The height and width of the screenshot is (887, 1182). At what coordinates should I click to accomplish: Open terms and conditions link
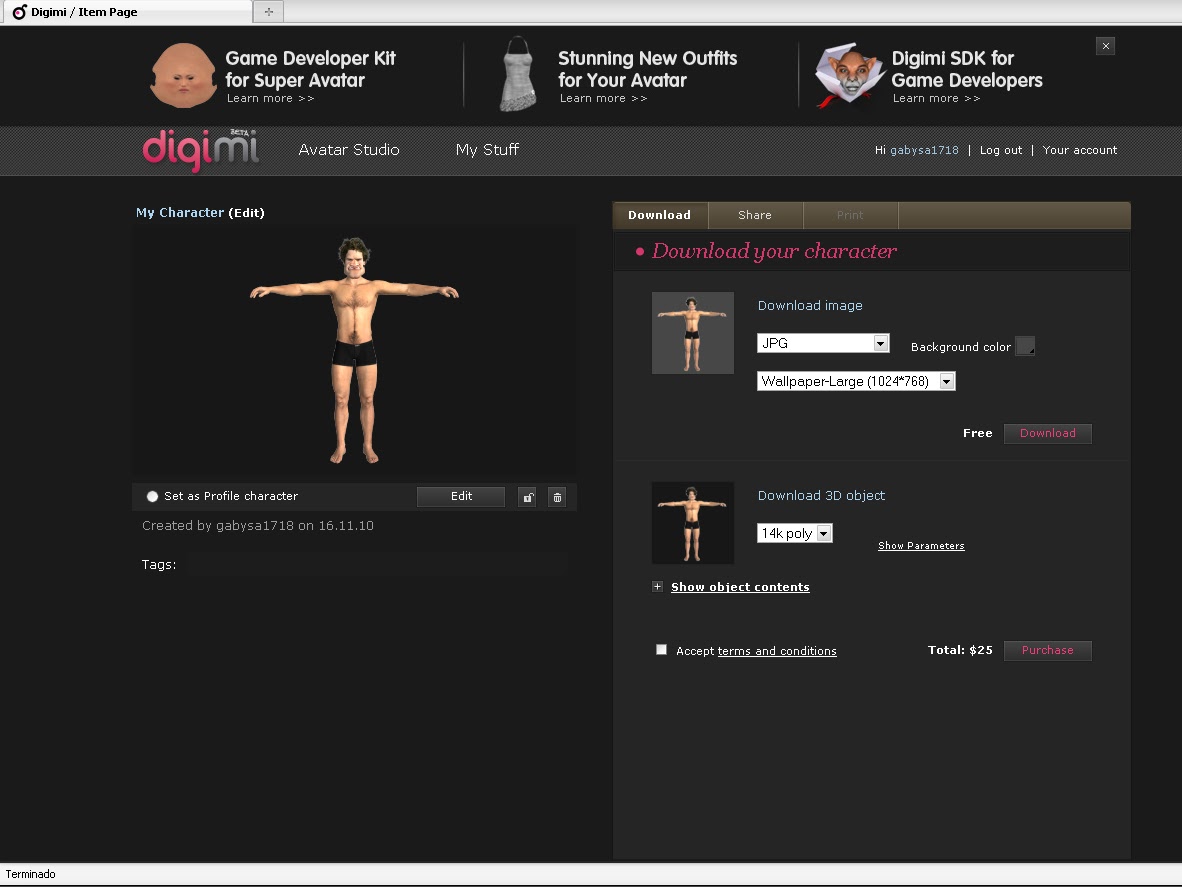click(x=777, y=651)
